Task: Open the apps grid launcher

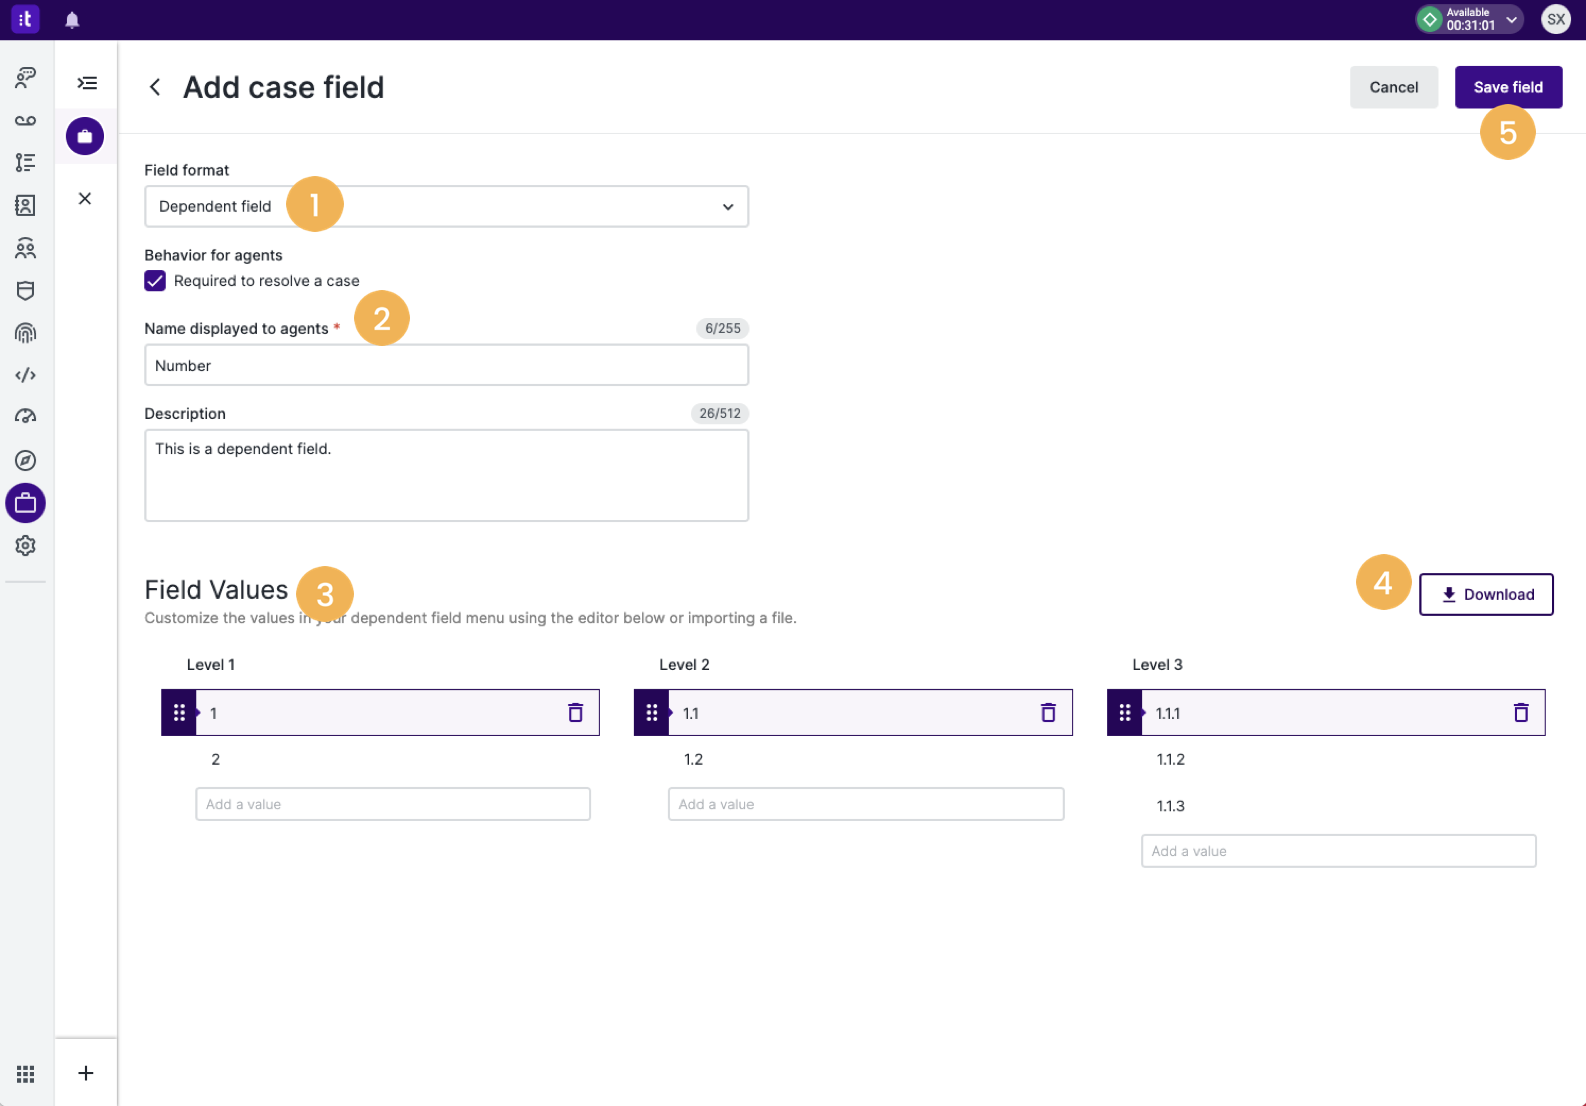Action: coord(25,1074)
